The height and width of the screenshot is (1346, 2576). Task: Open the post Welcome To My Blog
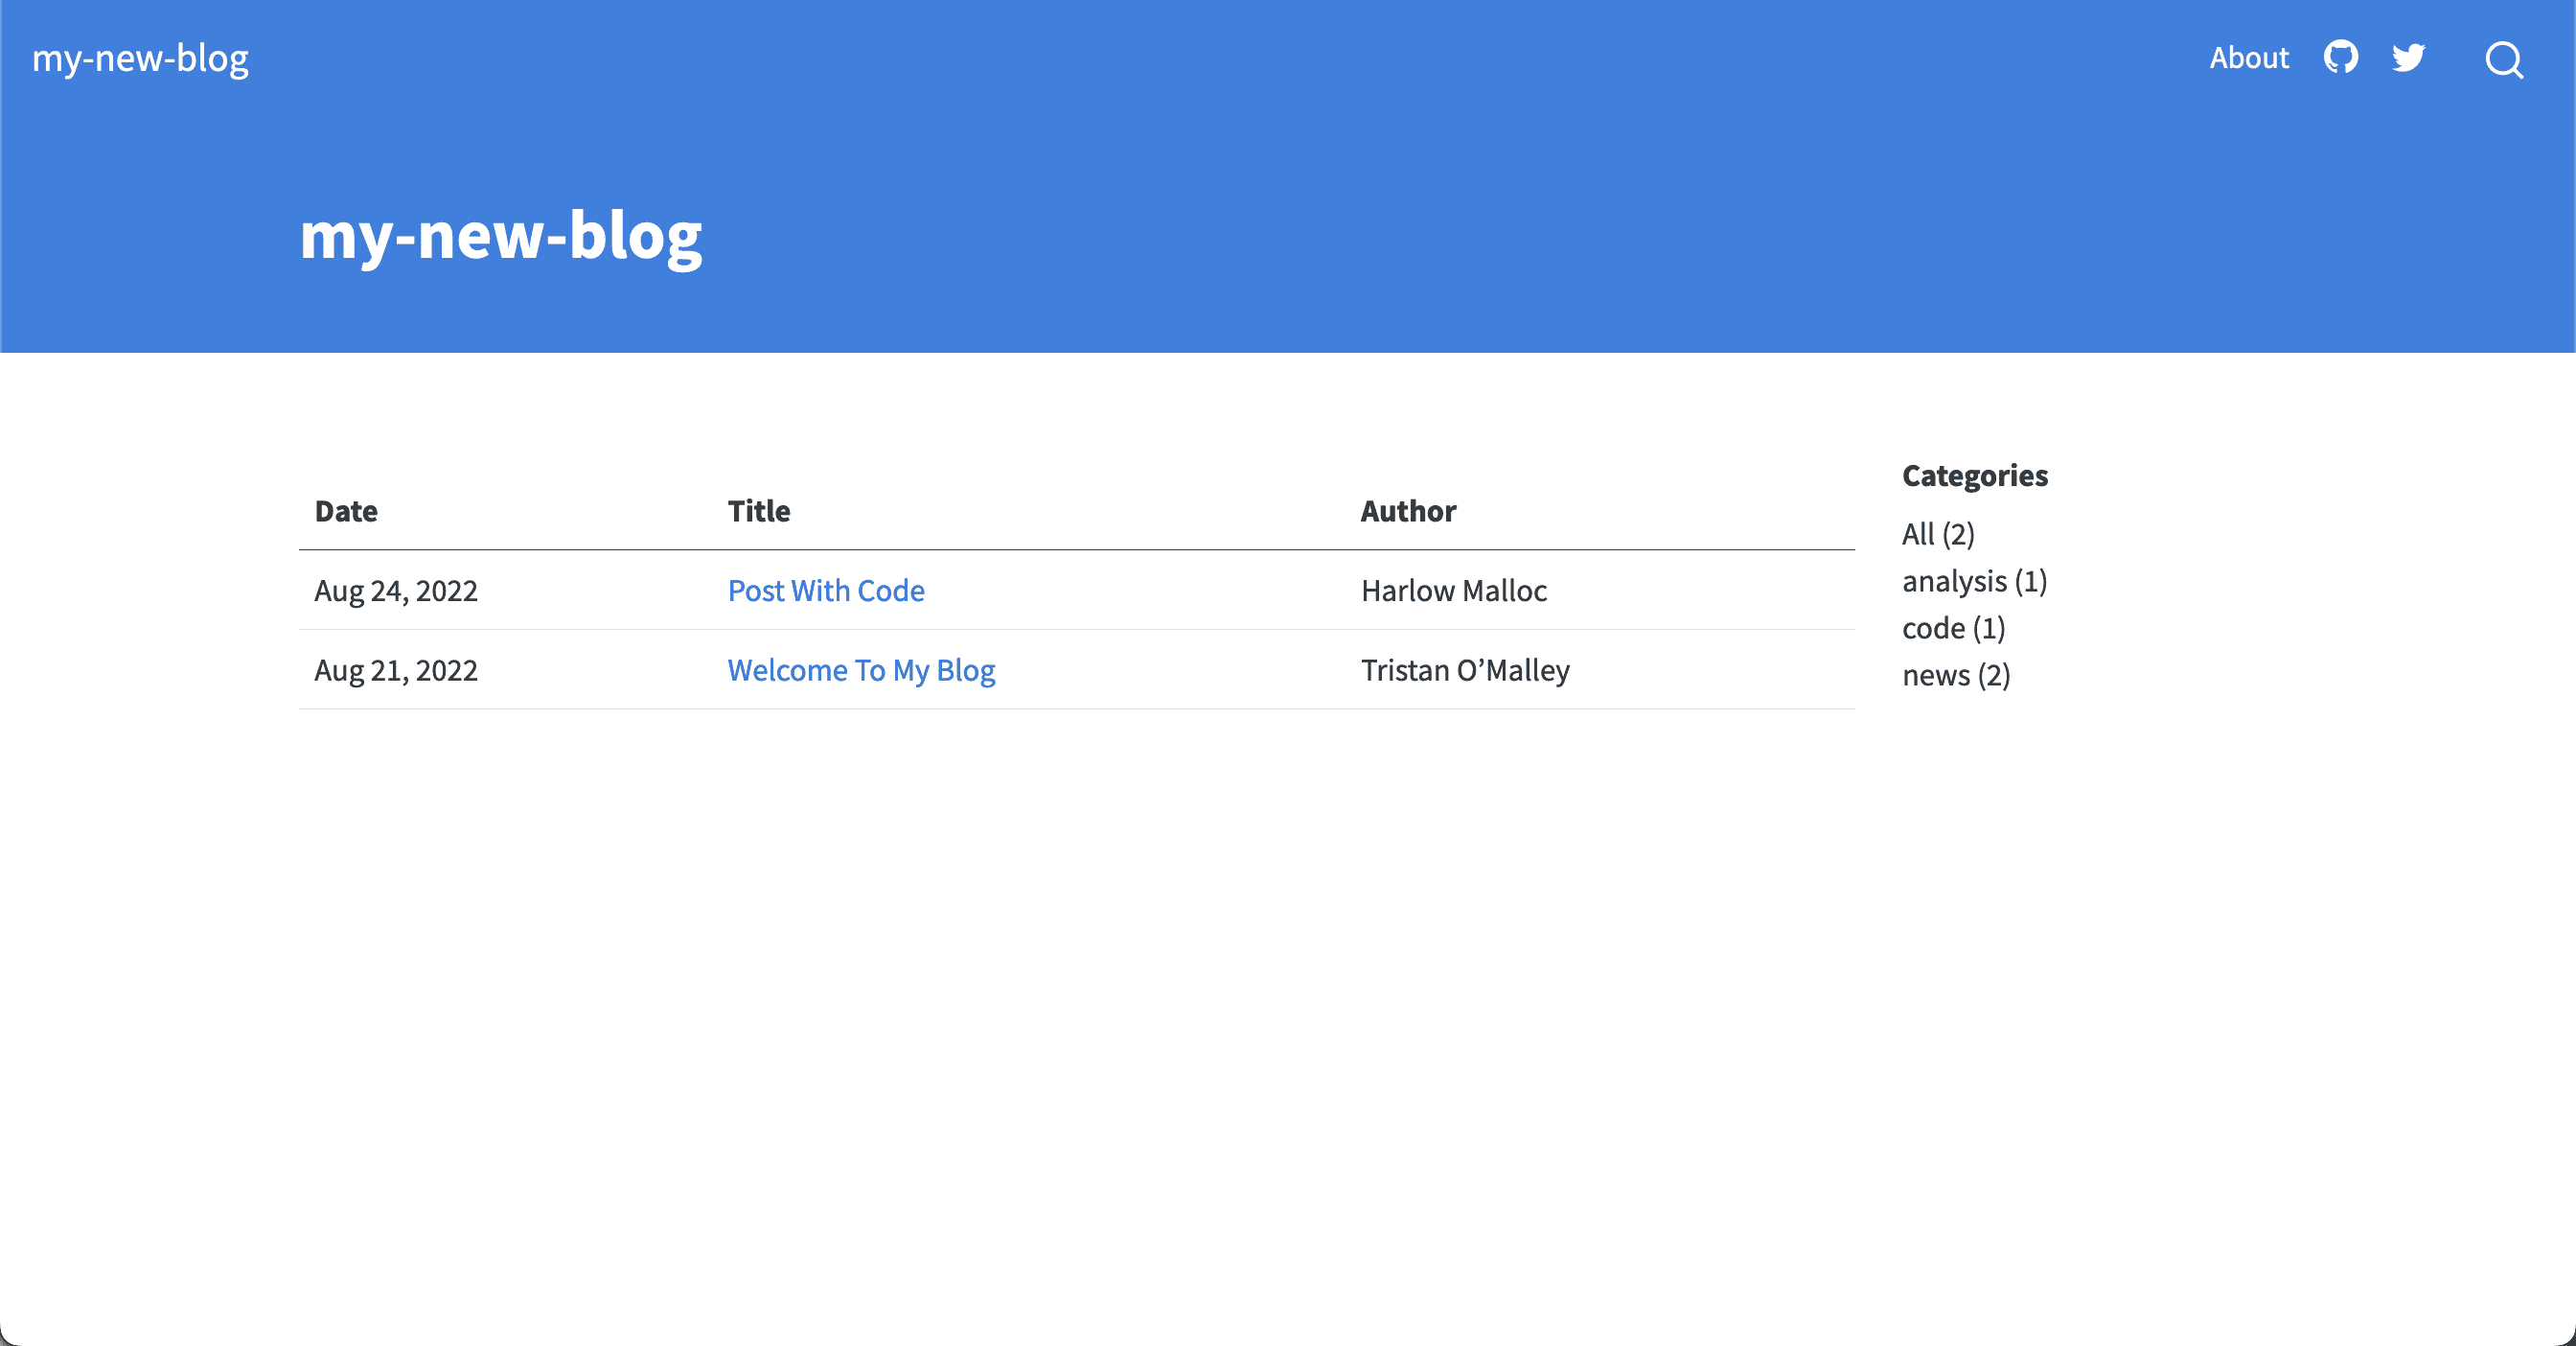[x=861, y=671]
